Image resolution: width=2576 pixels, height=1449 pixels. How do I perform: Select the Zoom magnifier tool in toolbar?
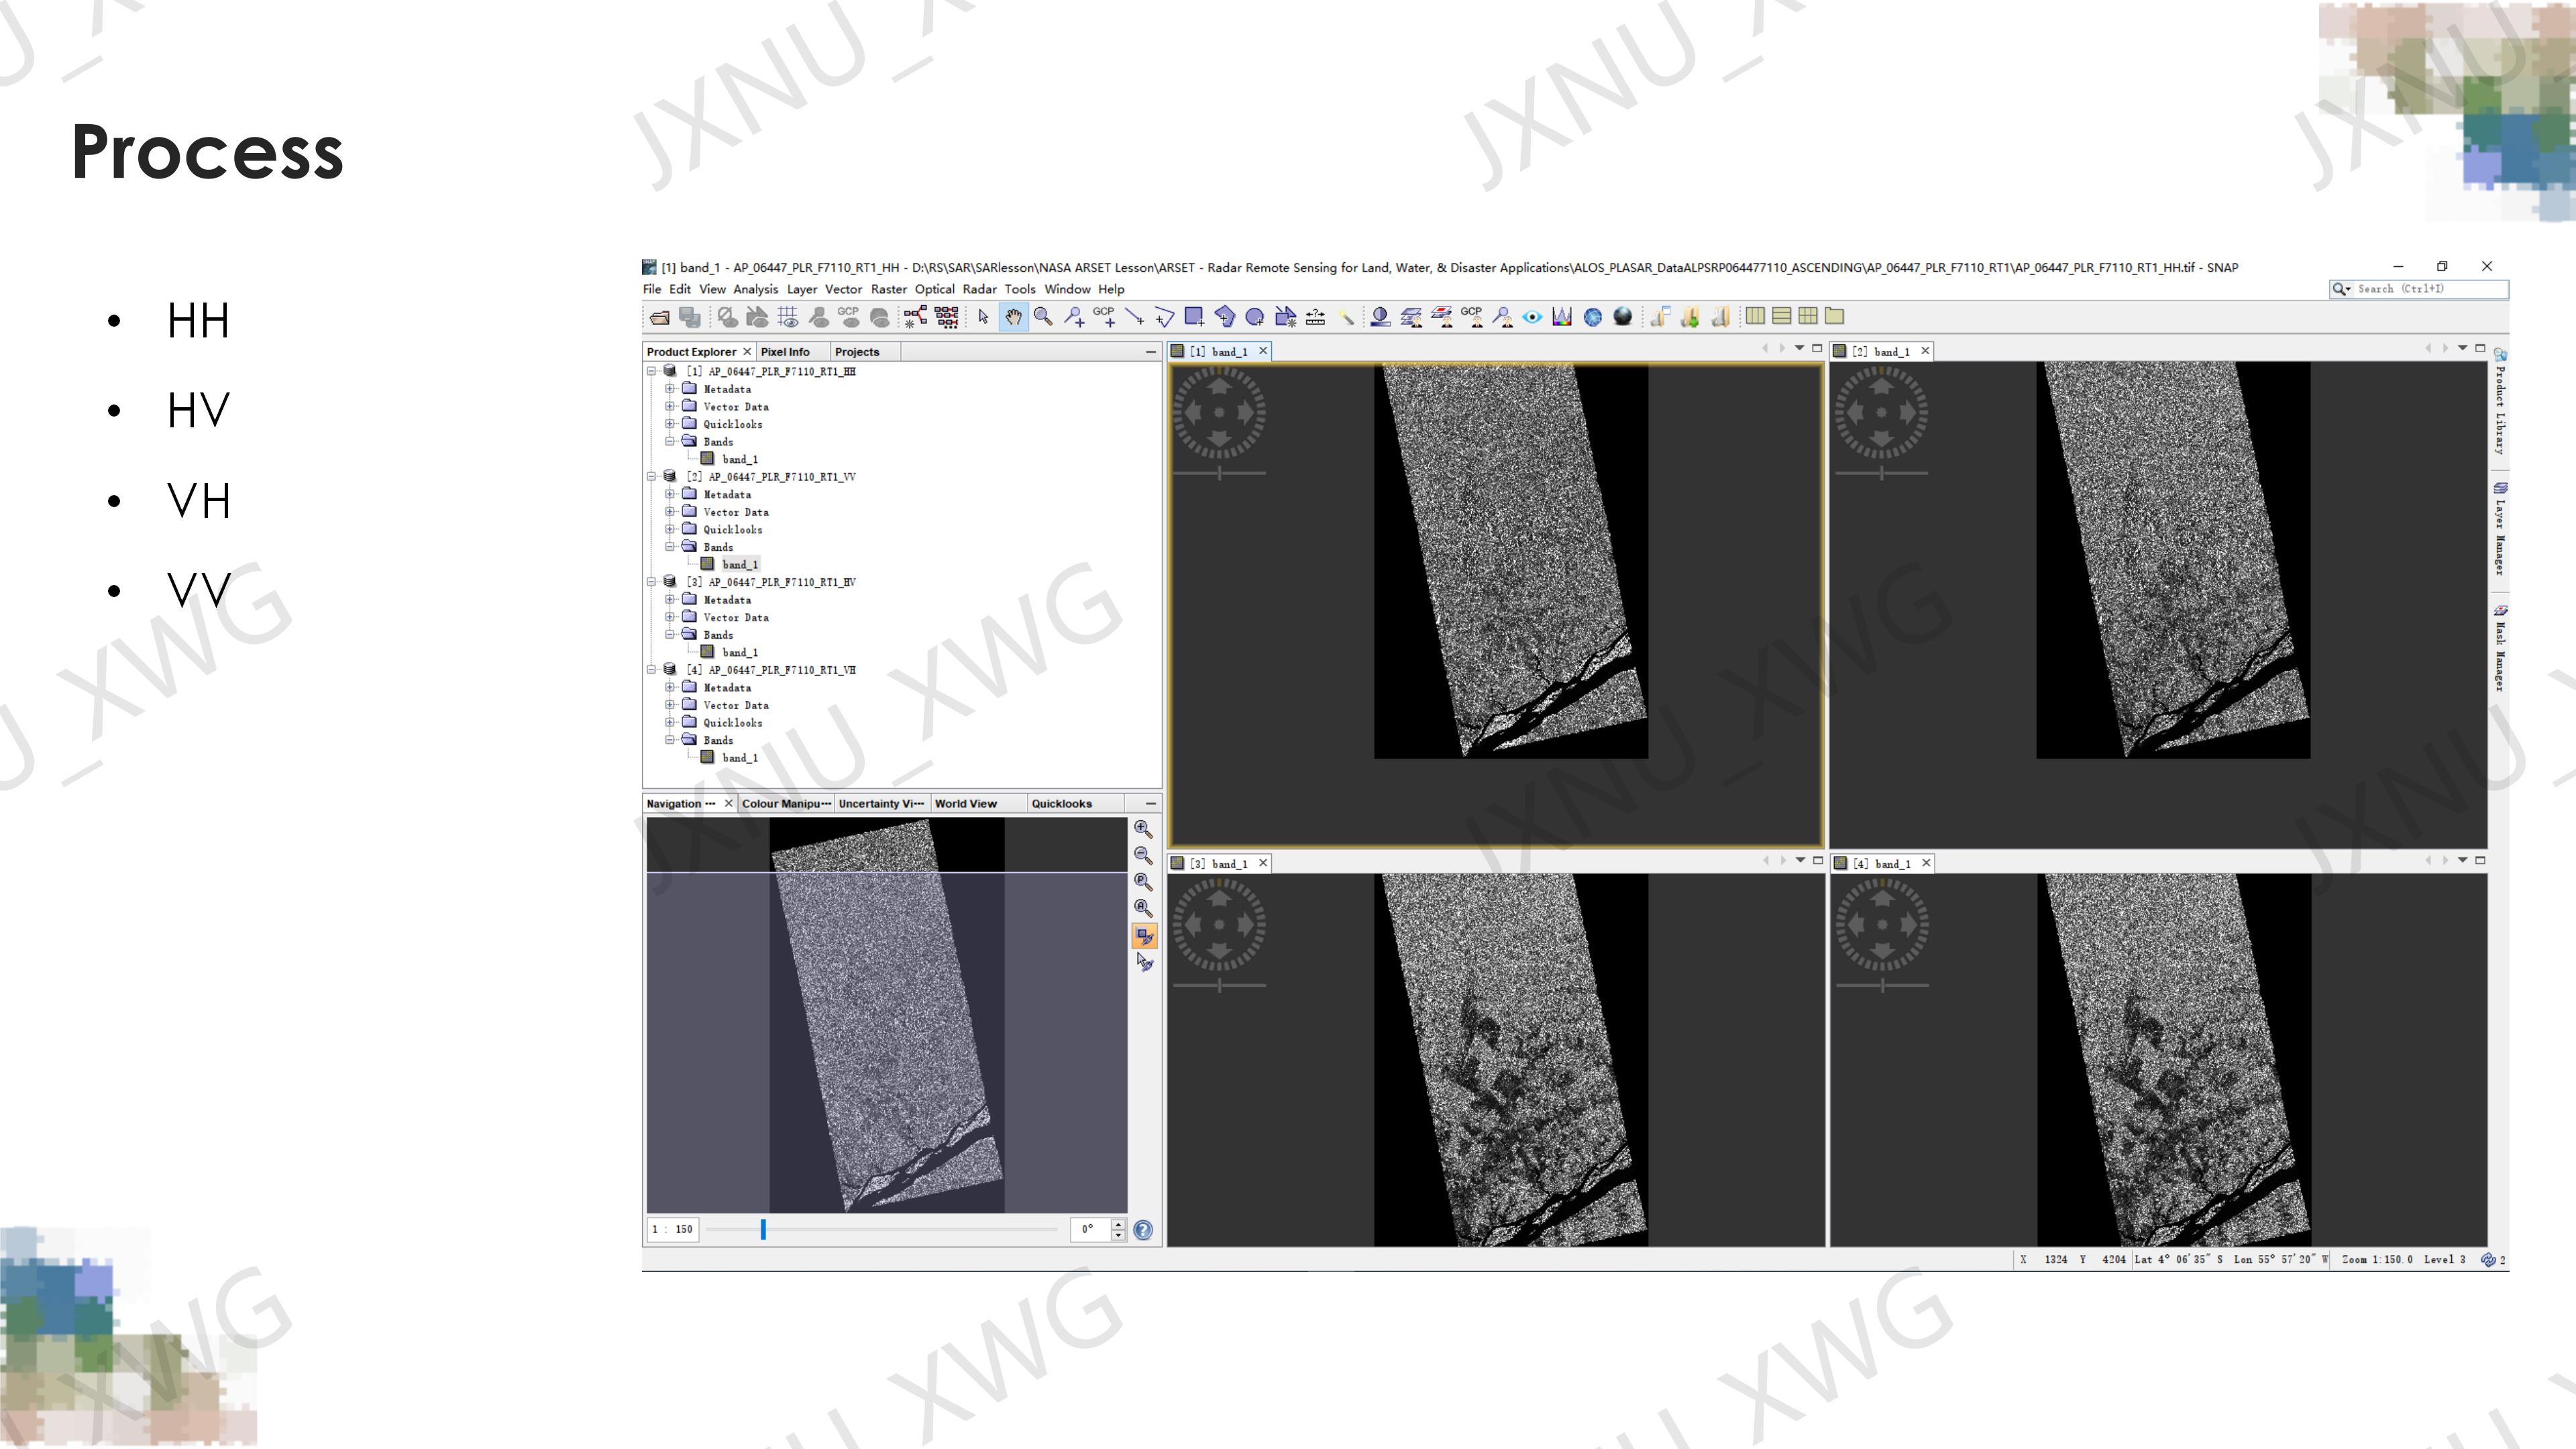[1043, 317]
